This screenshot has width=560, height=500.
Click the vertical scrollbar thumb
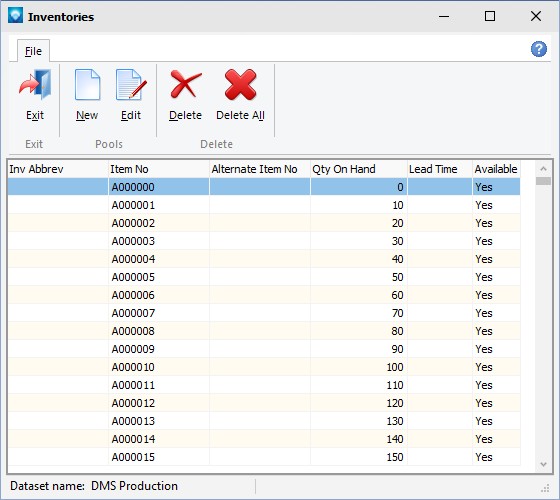pos(544,181)
